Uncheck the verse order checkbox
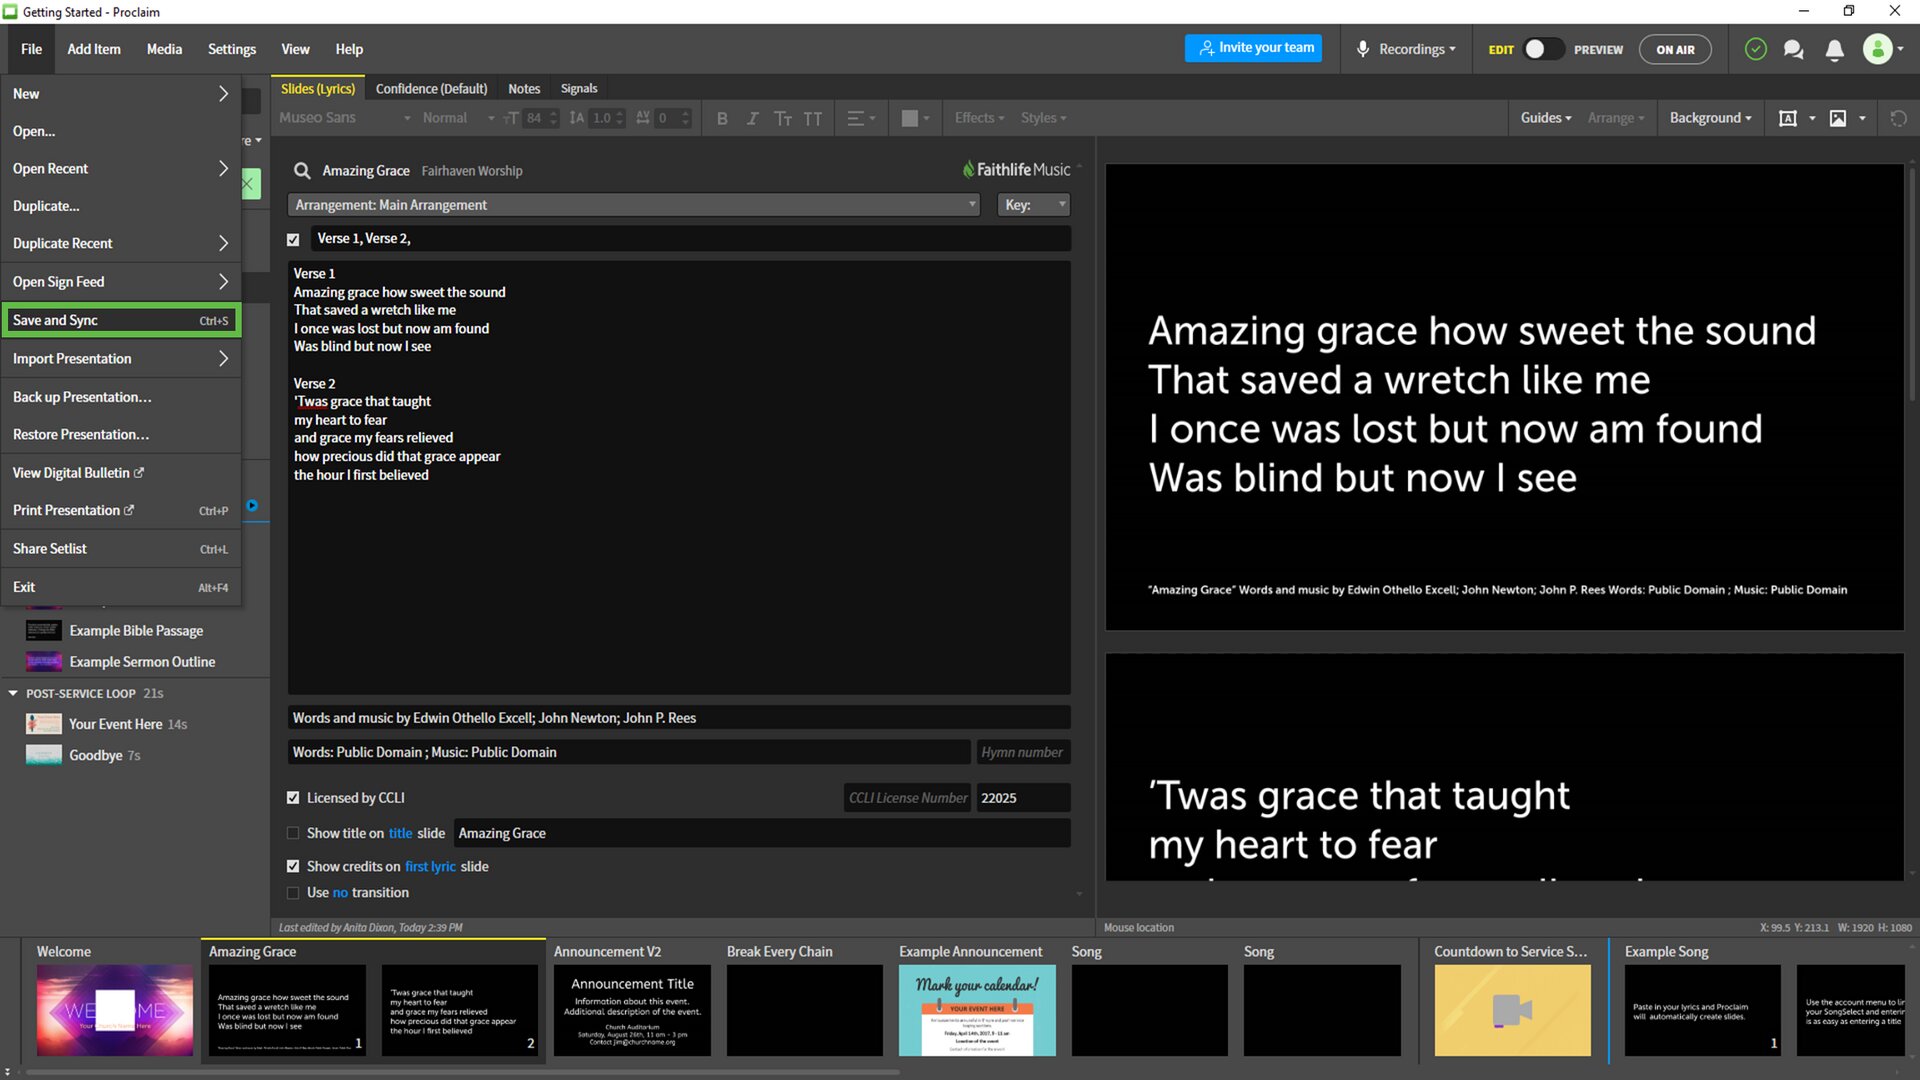 coord(293,239)
